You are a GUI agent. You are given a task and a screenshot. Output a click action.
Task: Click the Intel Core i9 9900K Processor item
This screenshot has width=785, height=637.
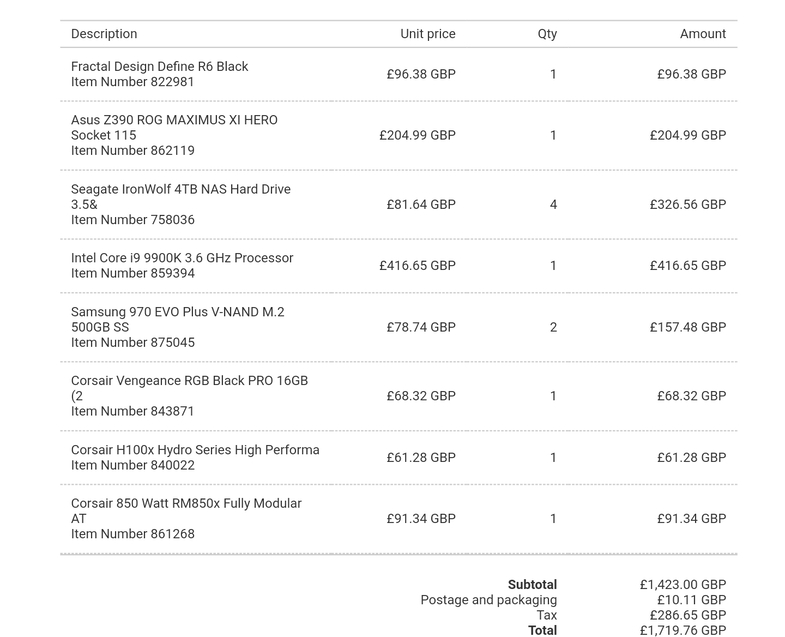tap(182, 258)
